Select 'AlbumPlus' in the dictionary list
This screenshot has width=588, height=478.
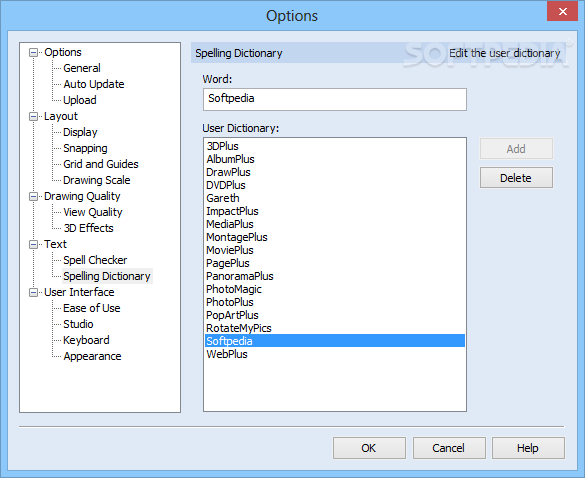334,159
